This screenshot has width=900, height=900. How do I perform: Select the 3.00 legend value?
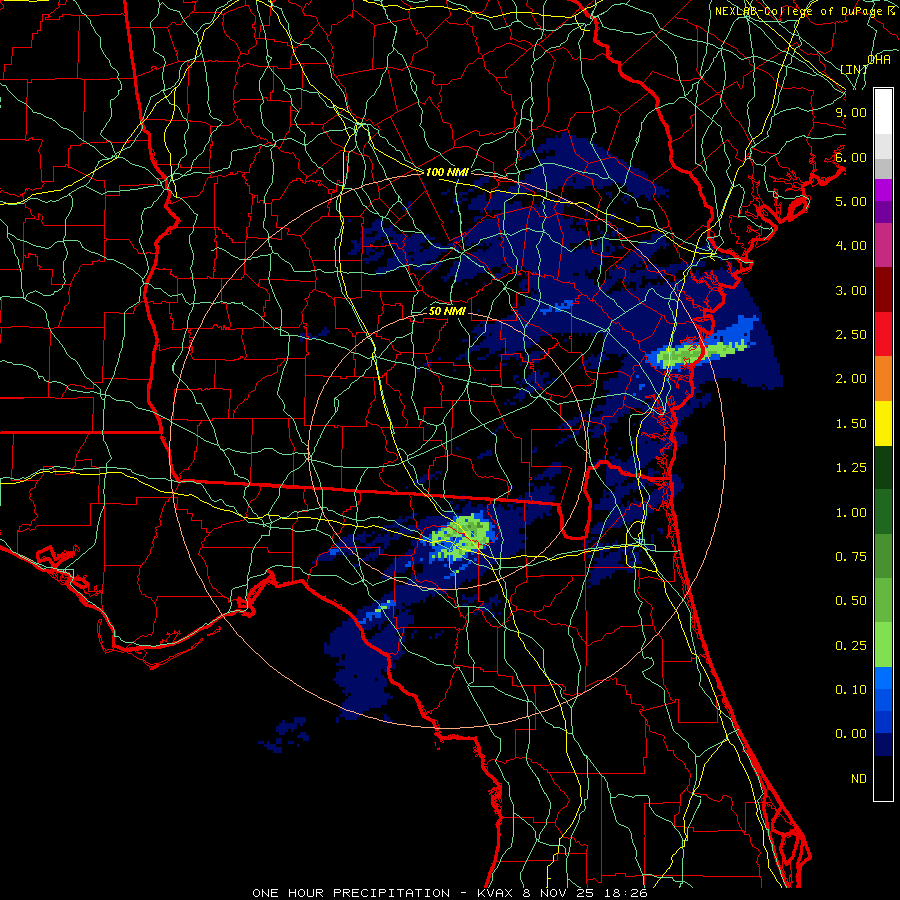click(x=851, y=290)
